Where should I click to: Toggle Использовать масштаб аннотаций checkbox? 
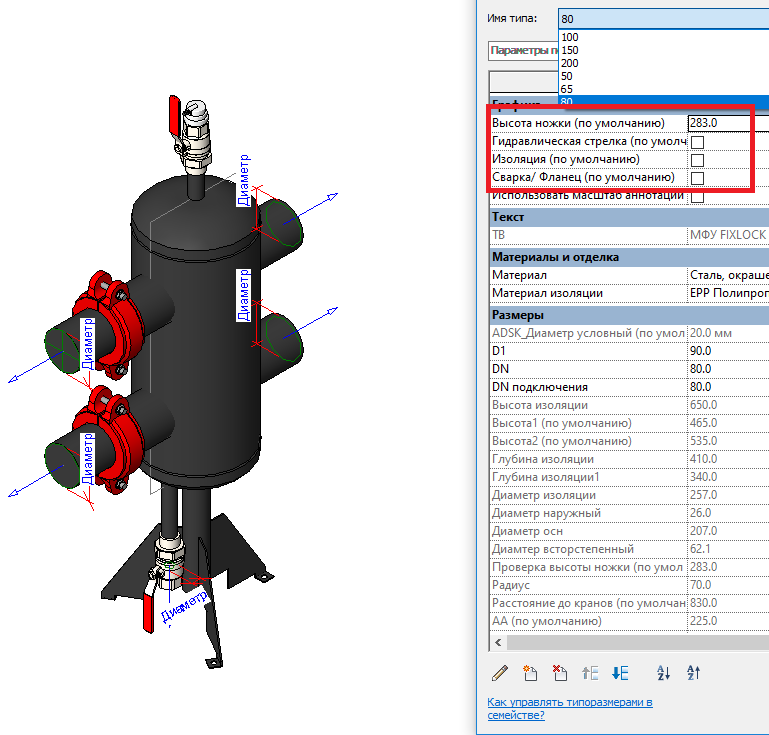pos(698,196)
